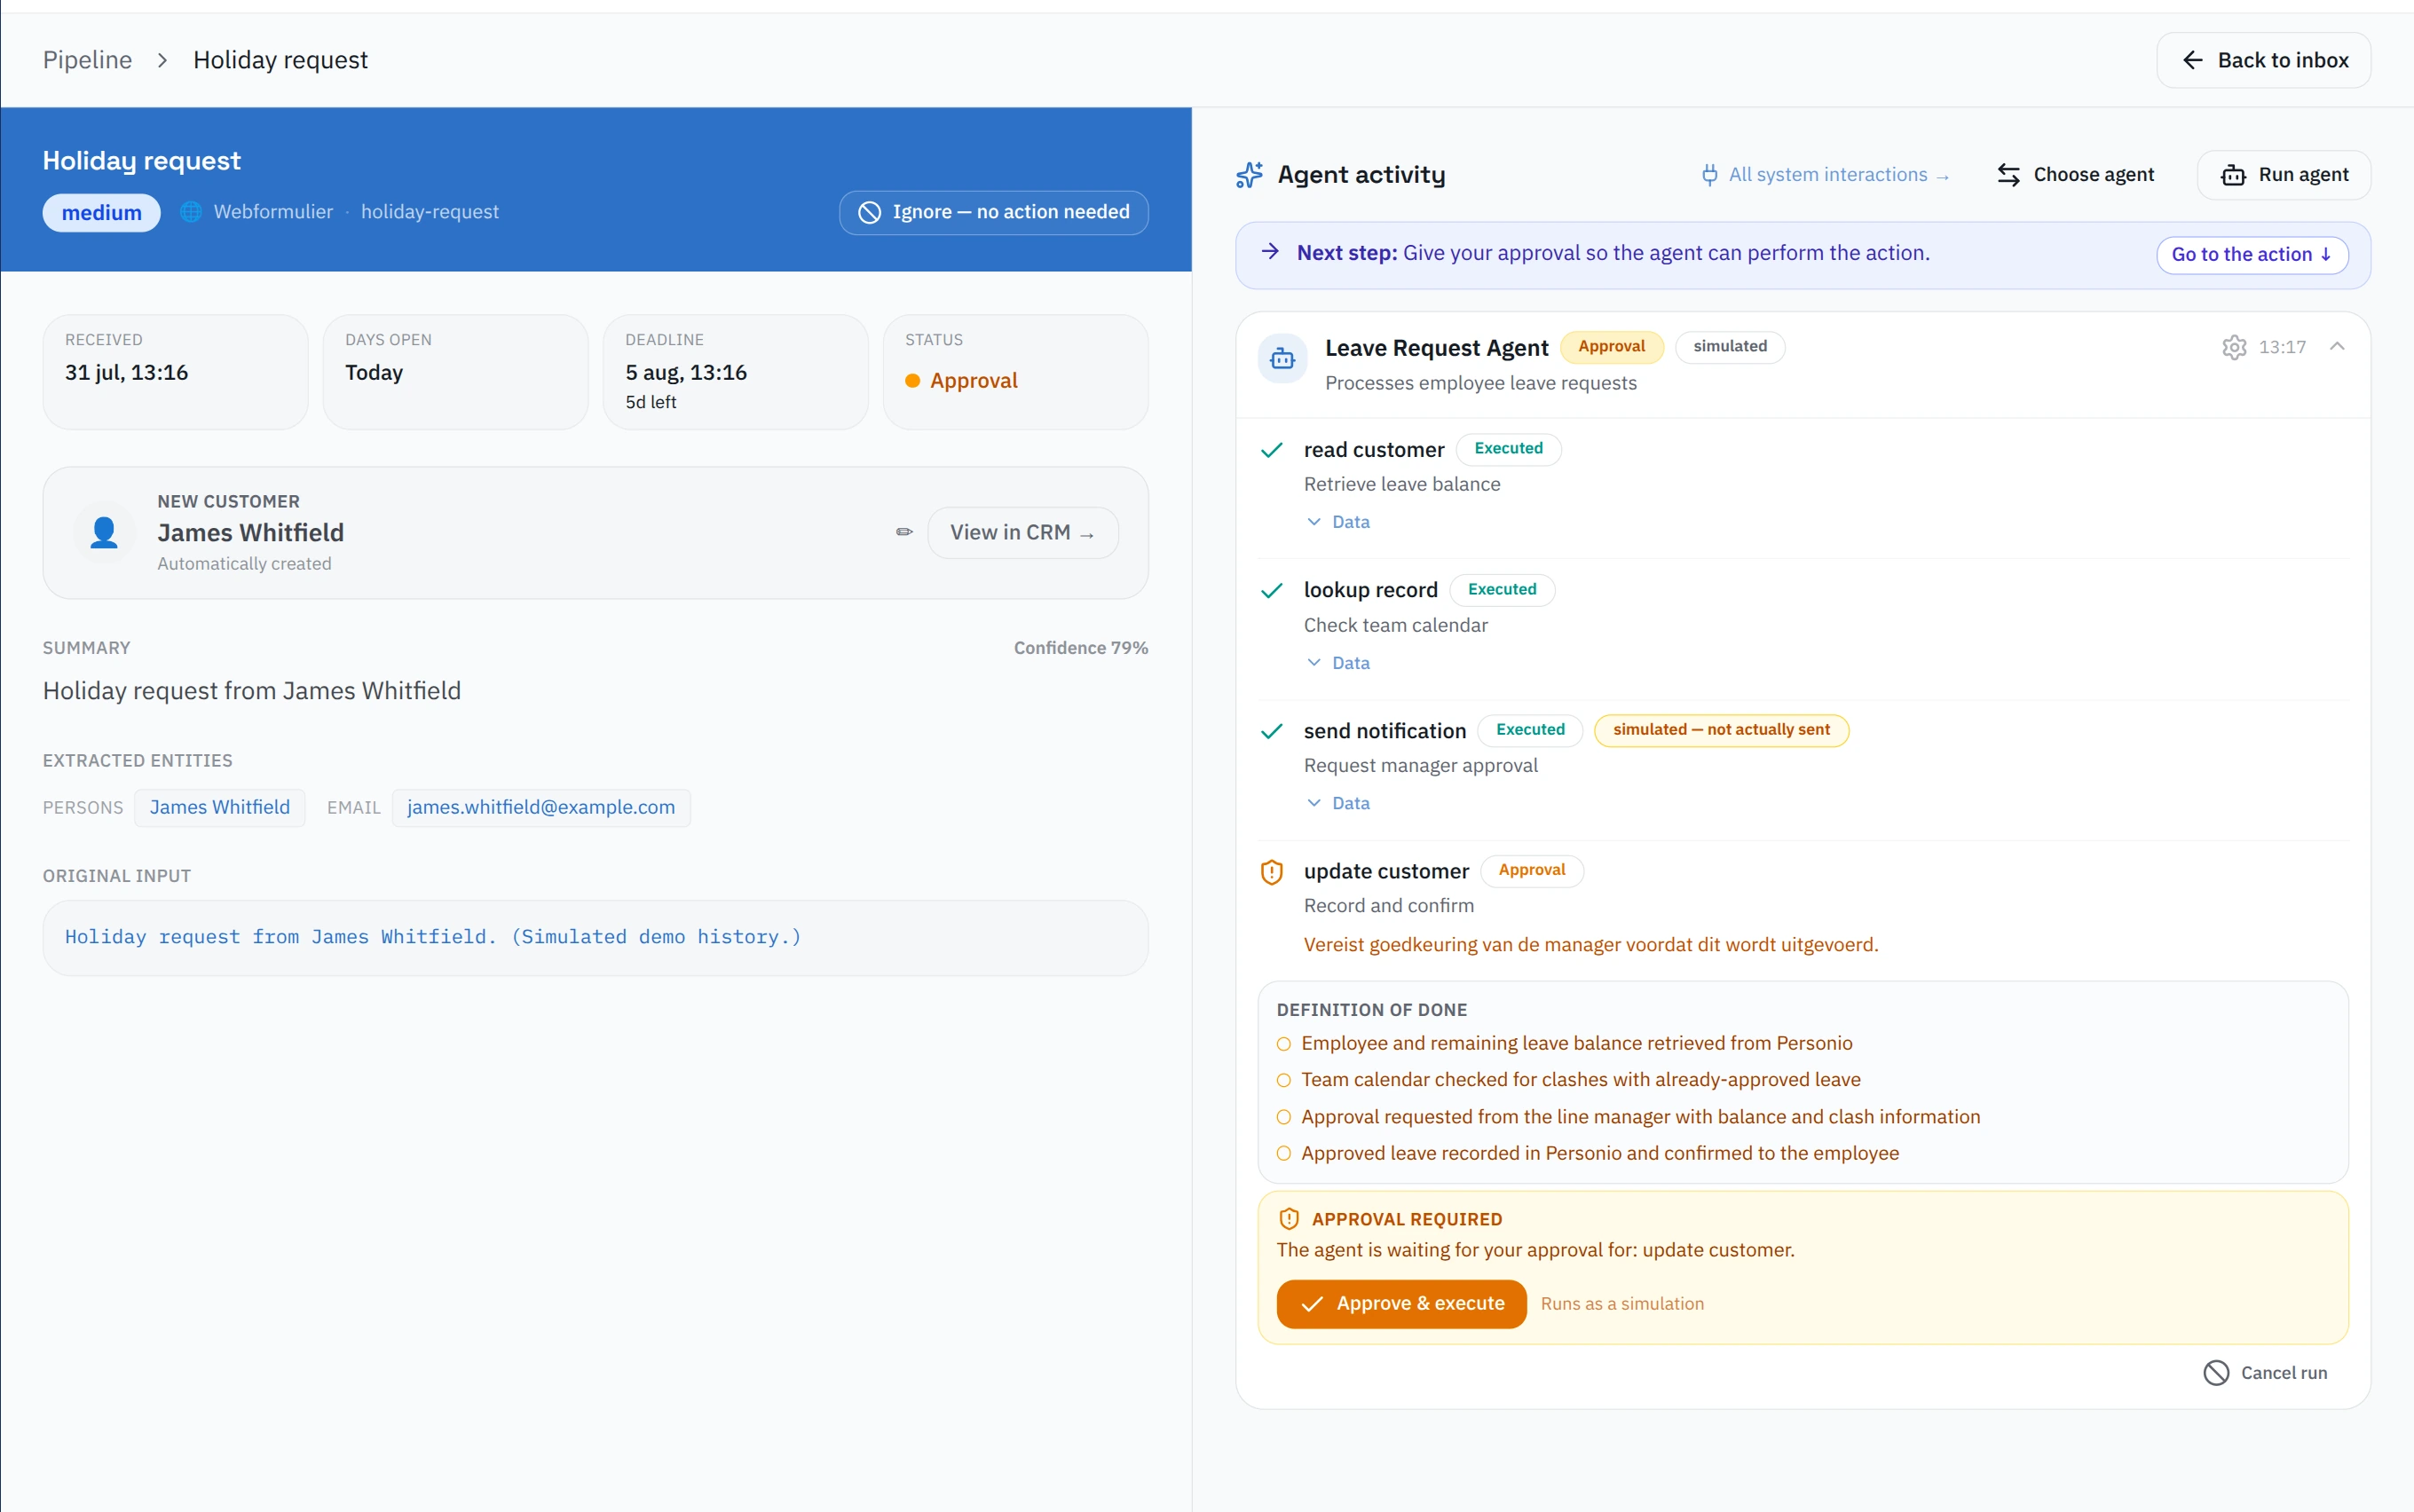This screenshot has width=2414, height=1512.
Task: Click the Run agent button
Action: [x=2284, y=175]
